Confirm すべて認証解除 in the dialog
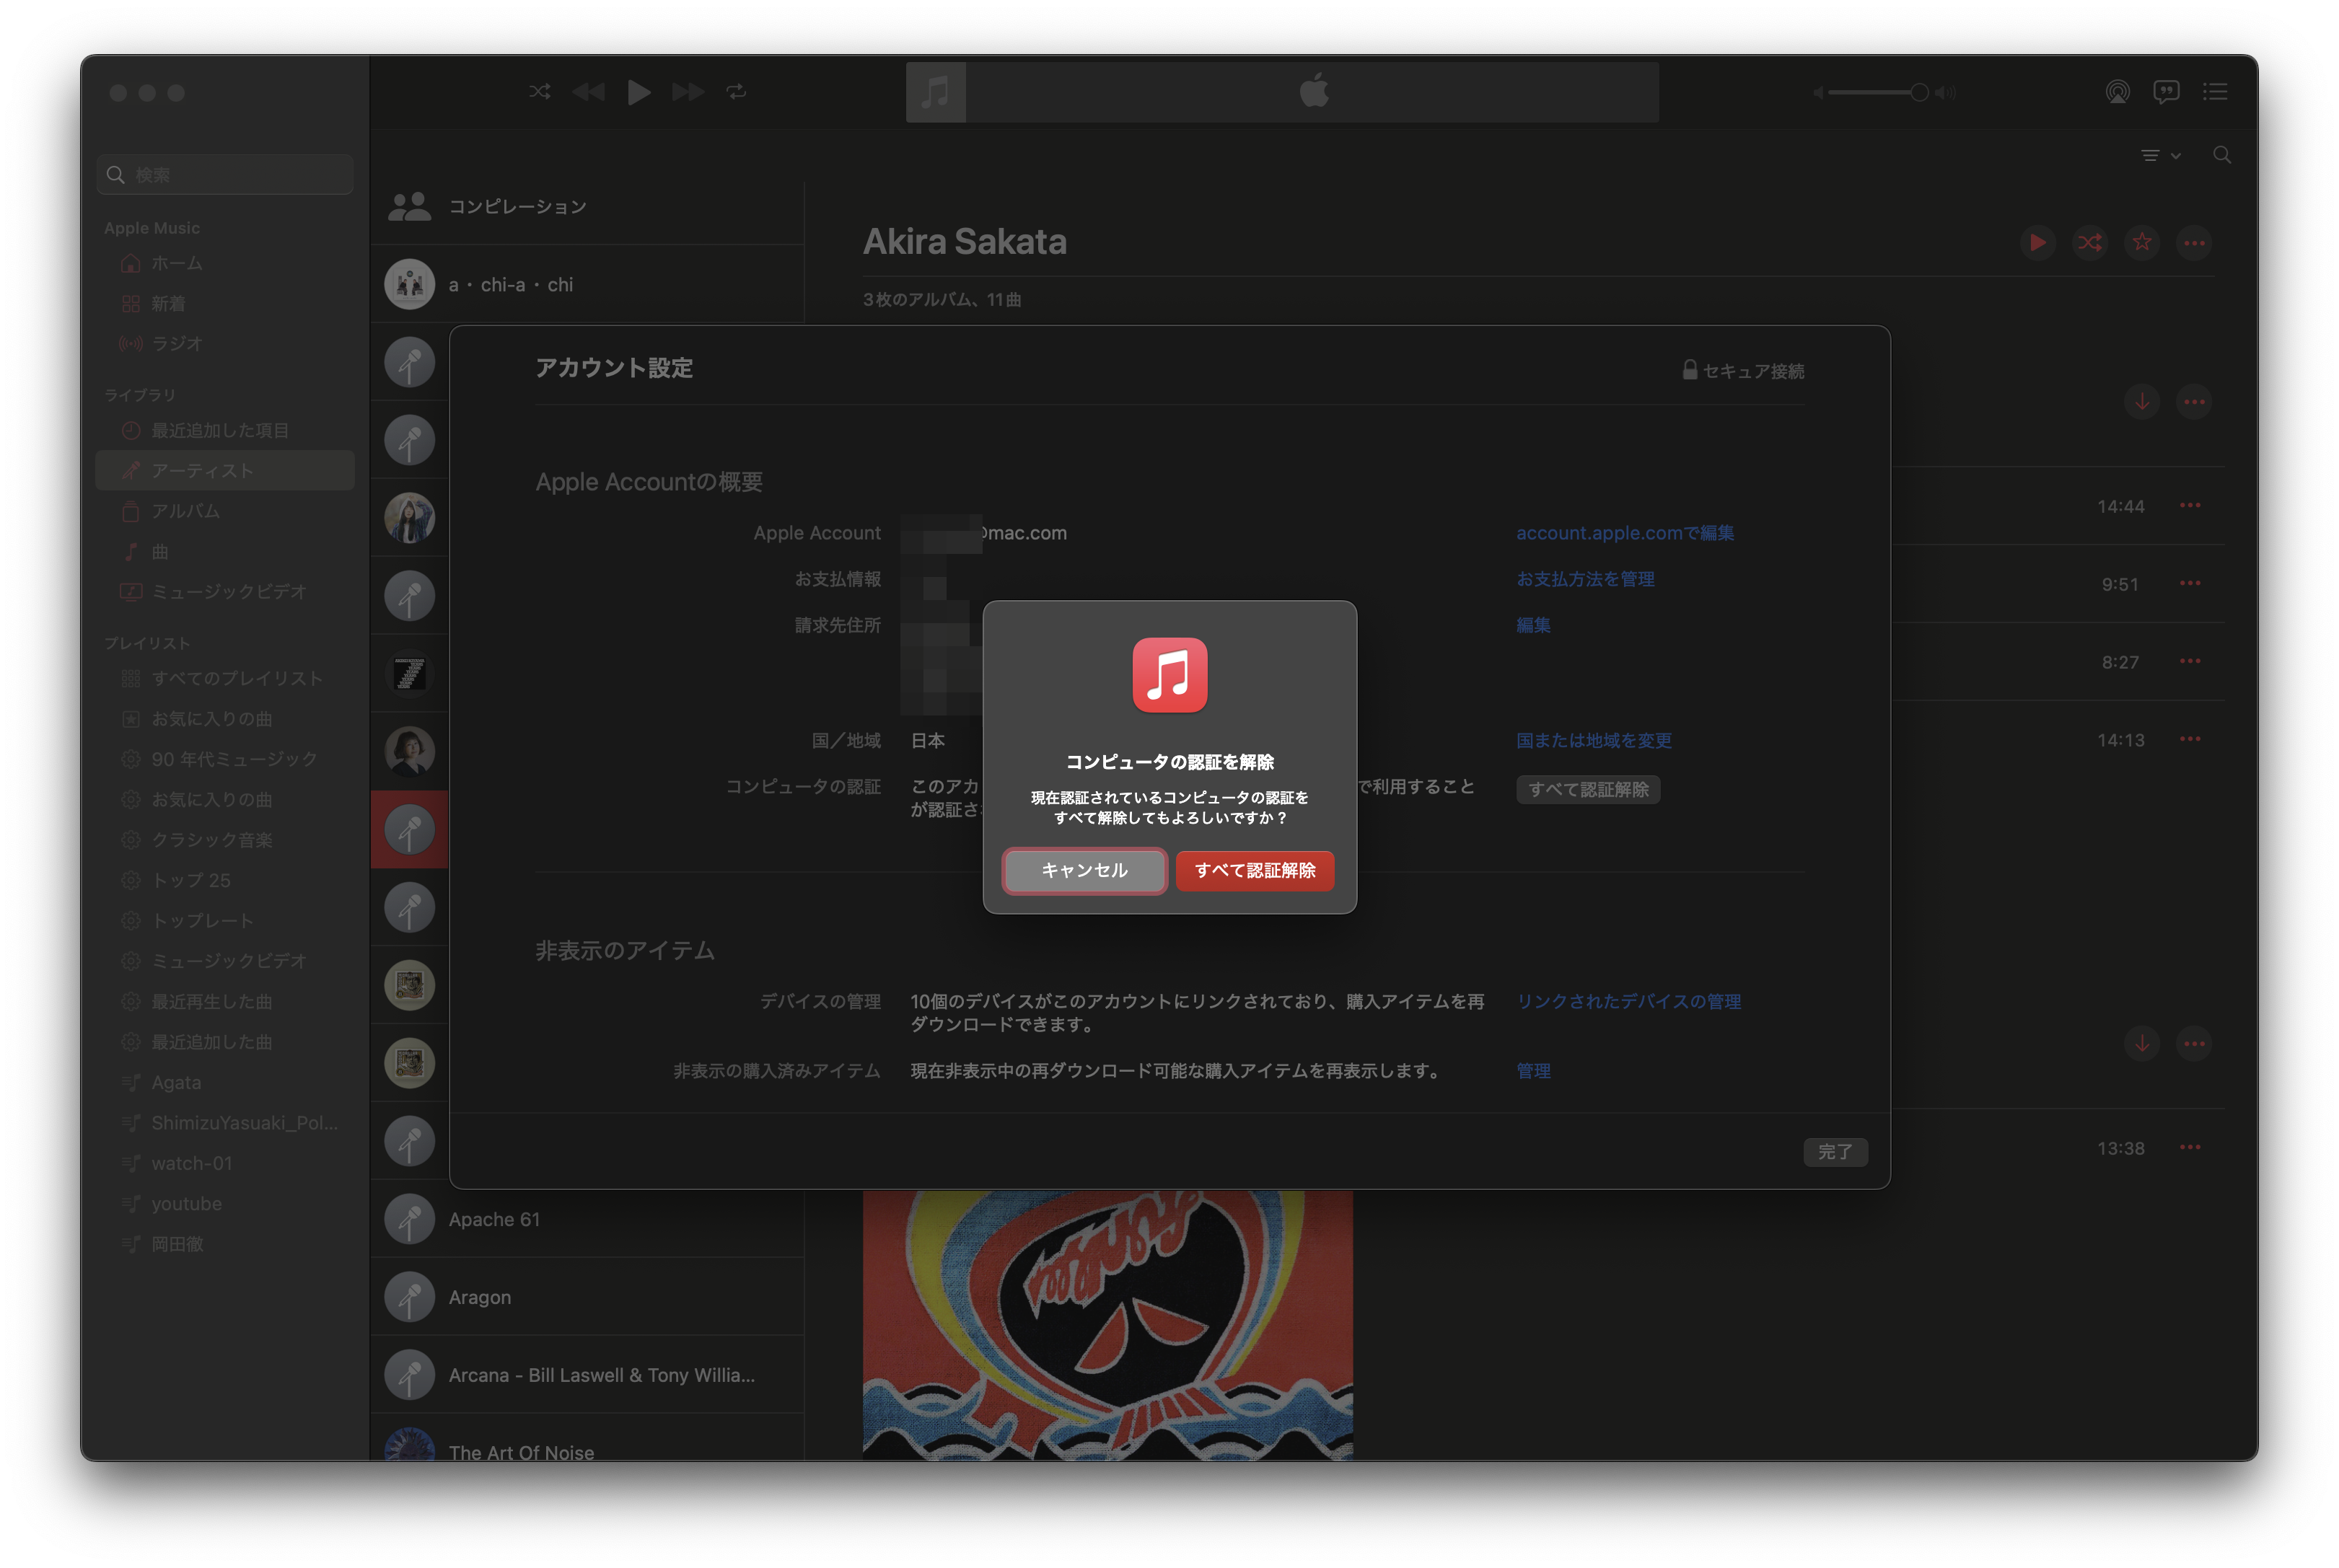2339x1568 pixels. (1254, 871)
